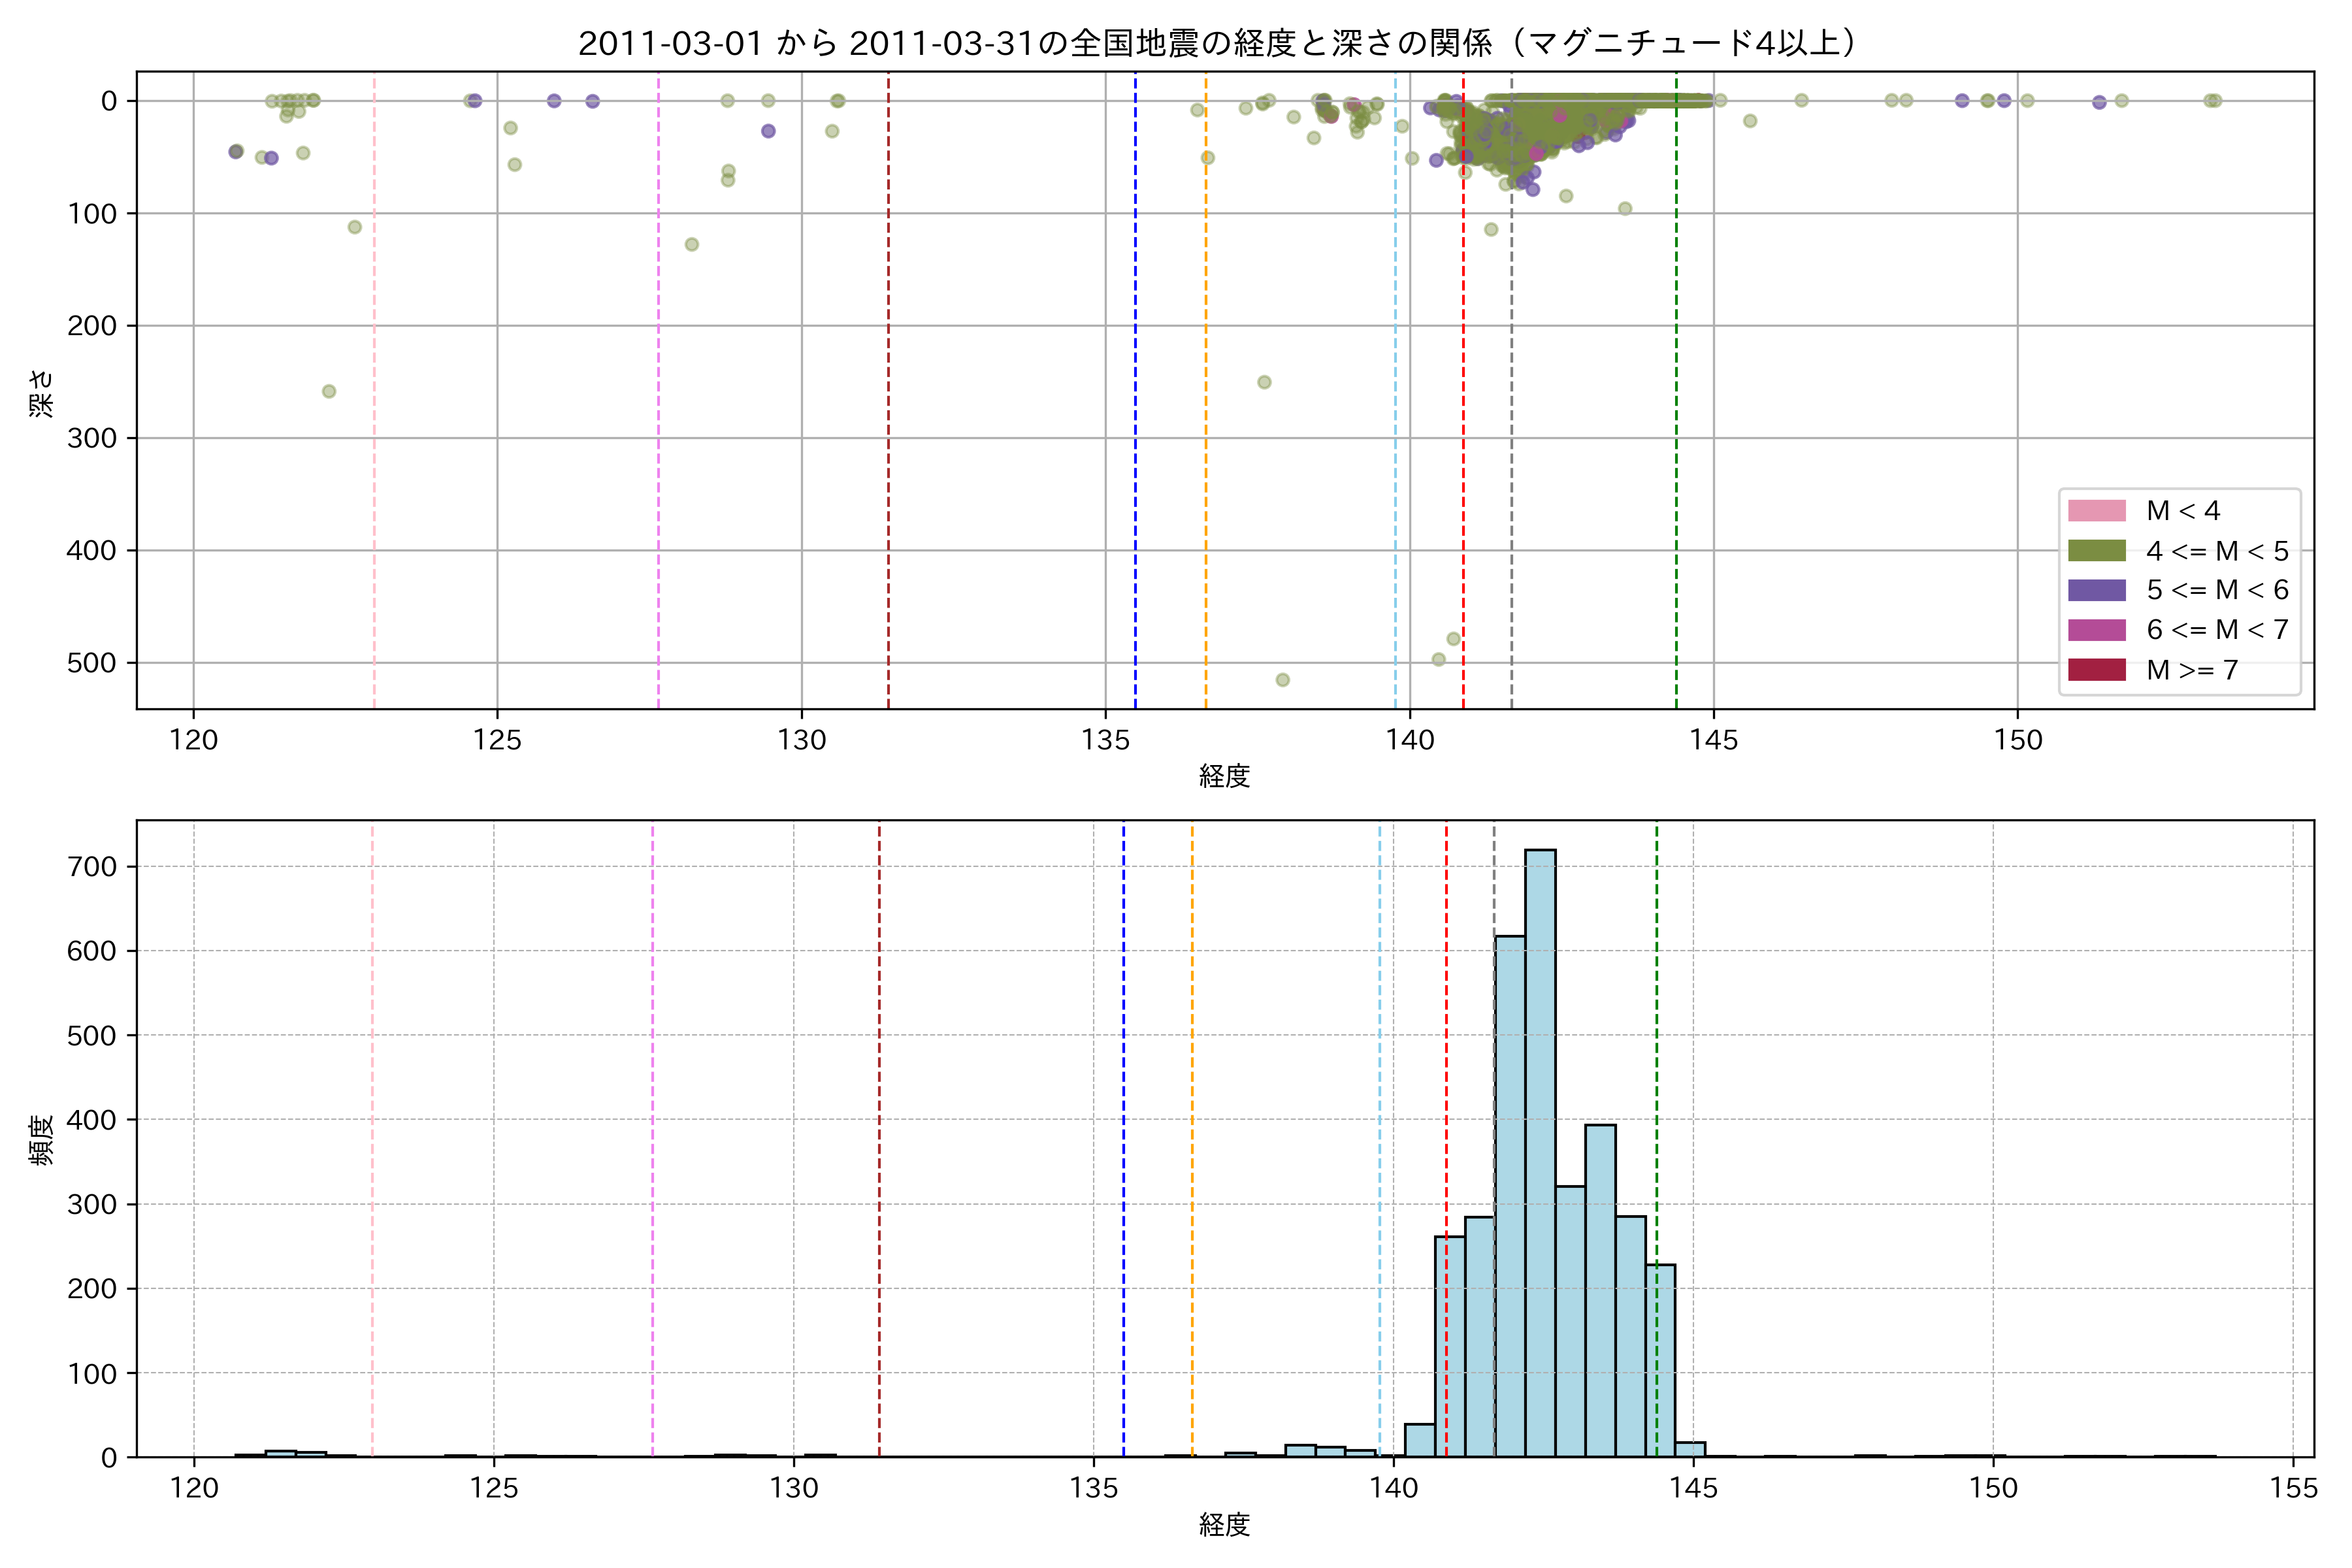Screen dimensions: 2352x1568
Task: Click the olive '4 <= M < 5' legend swatch
Action: pyautogui.click(x=2096, y=551)
